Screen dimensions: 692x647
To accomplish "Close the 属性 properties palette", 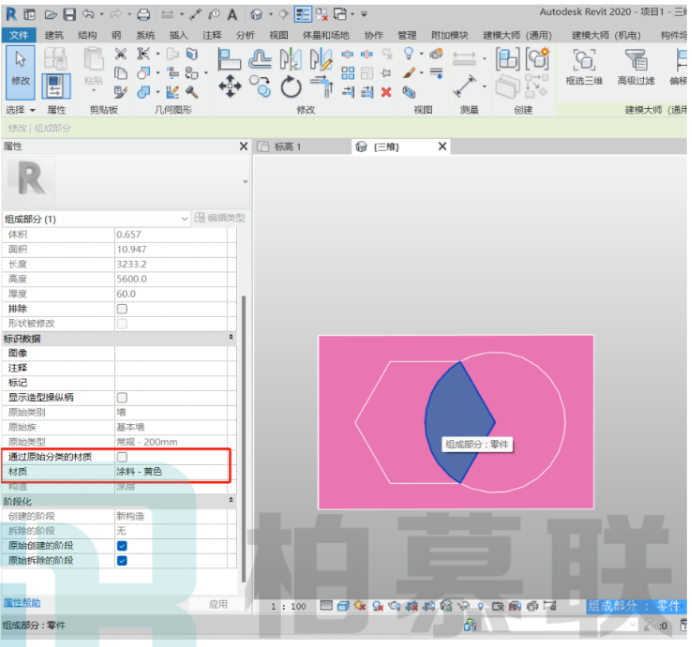I will click(x=243, y=146).
